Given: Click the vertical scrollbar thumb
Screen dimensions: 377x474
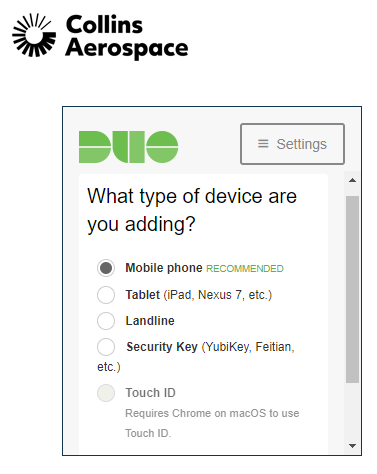Looking at the screenshot, I should [352, 289].
